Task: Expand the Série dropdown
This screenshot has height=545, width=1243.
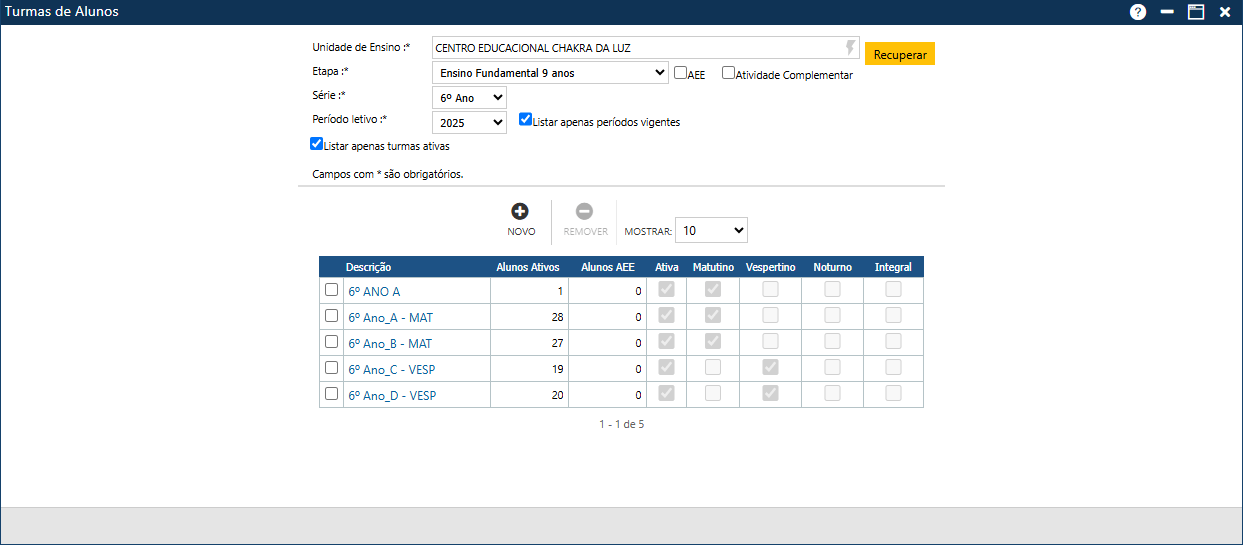Action: [469, 98]
